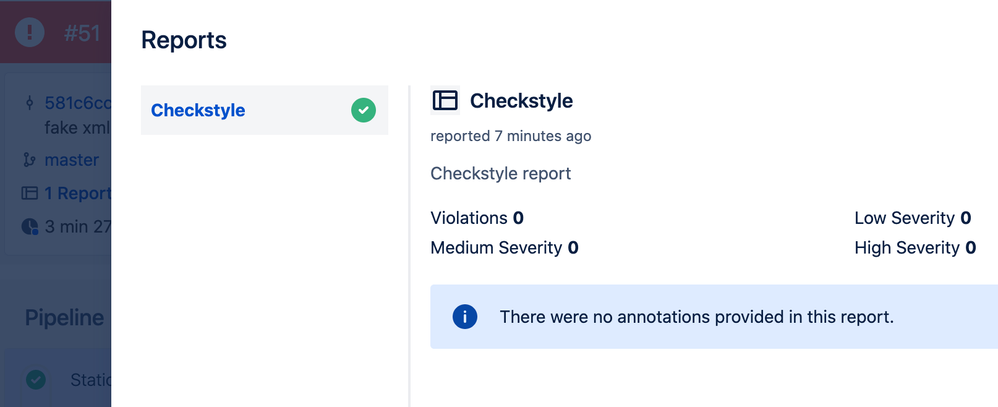Click the commit icon beside hash 581c6c

(29, 103)
